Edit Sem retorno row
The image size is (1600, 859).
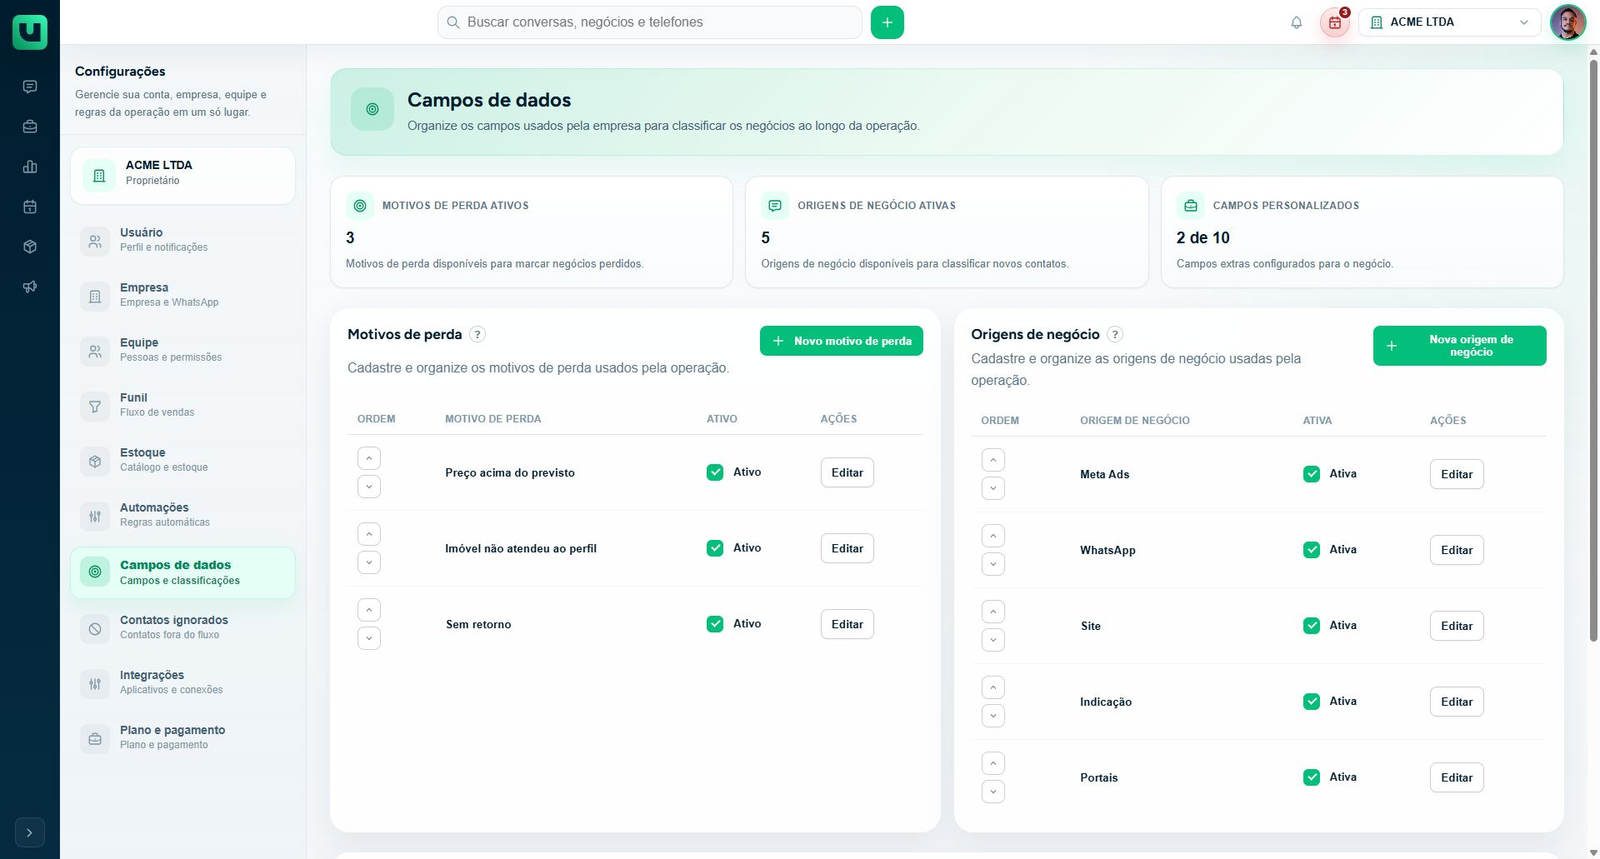coord(847,624)
